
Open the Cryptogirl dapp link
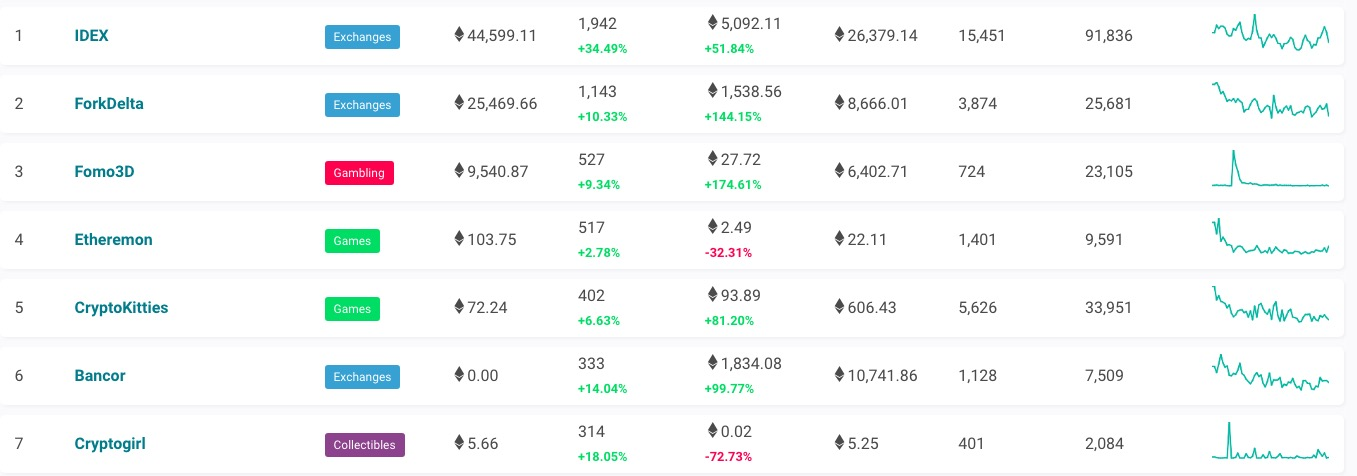(x=110, y=443)
